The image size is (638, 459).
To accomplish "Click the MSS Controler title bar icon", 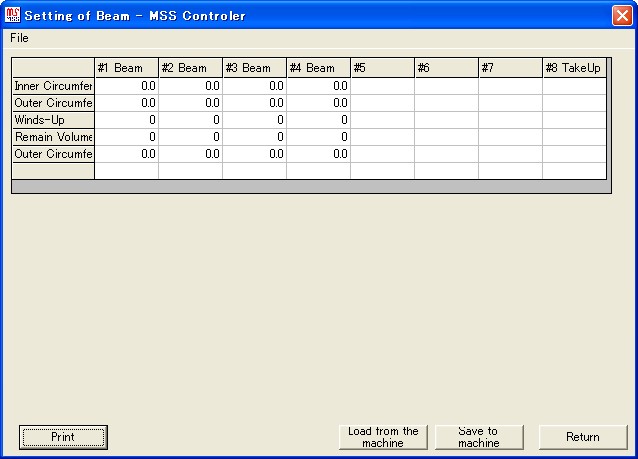I will coord(13,15).
